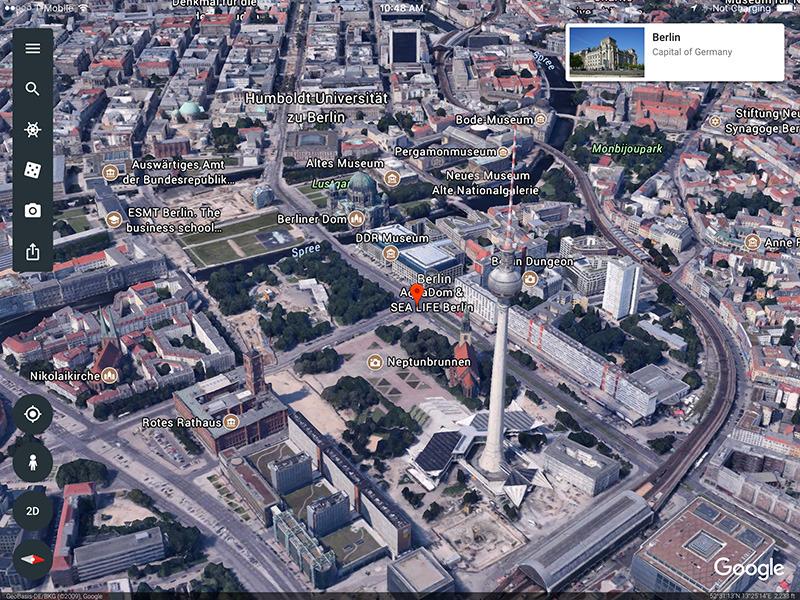Tap the Altes Museum text label
The width and height of the screenshot is (800, 600).
coord(345,163)
